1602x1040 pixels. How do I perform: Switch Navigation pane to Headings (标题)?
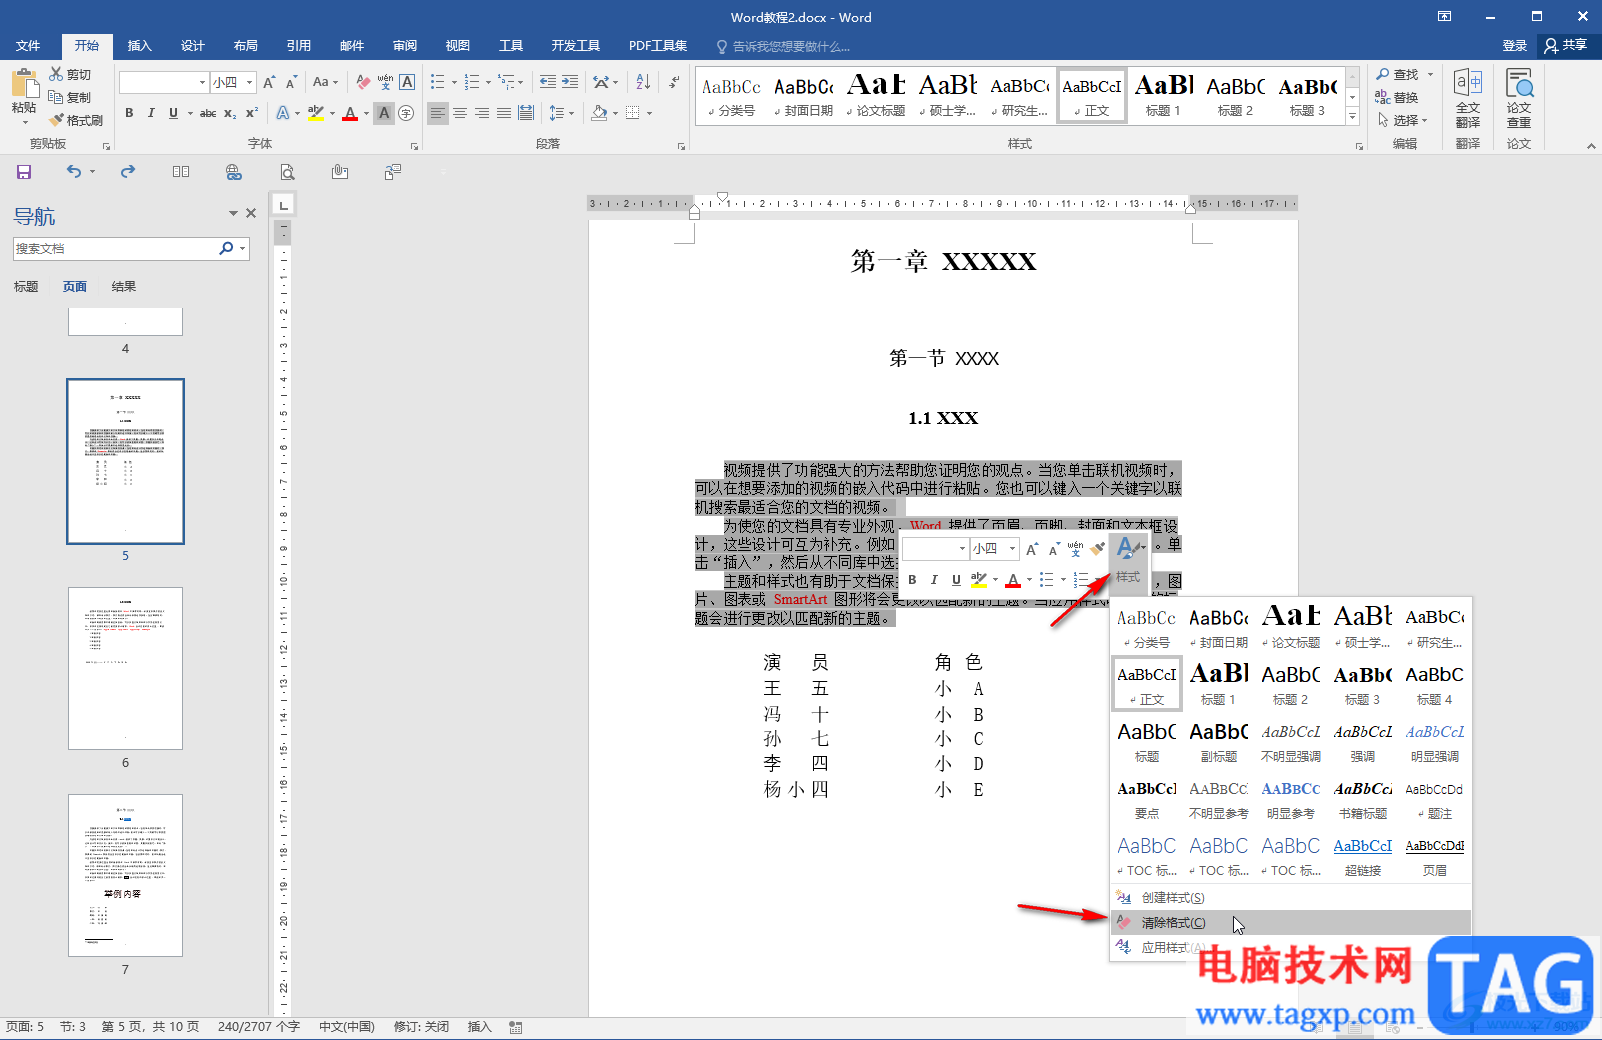click(x=26, y=287)
